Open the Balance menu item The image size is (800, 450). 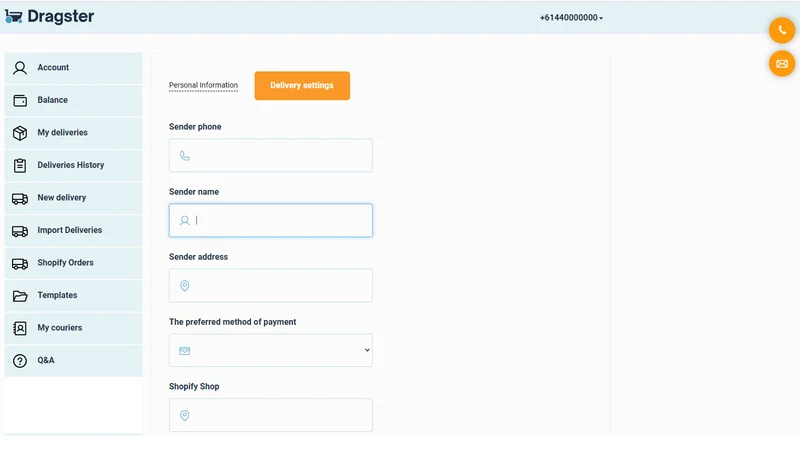coord(73,101)
